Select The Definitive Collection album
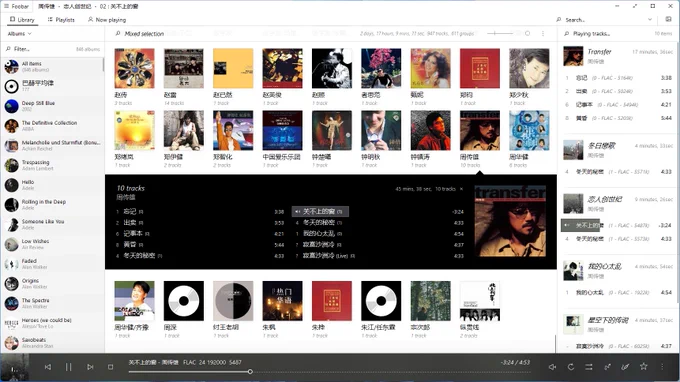This screenshot has width=680, height=382. 52,126
